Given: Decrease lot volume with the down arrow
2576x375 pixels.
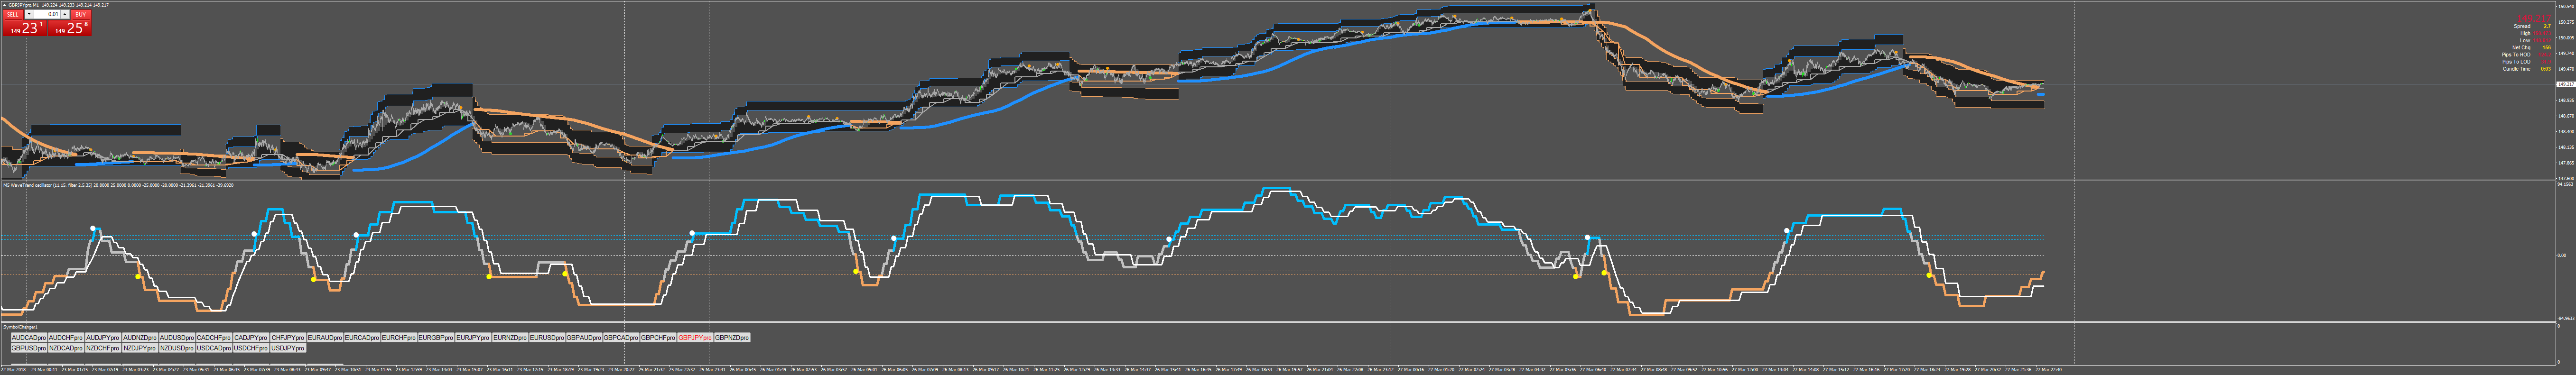Looking at the screenshot, I should coord(28,14).
